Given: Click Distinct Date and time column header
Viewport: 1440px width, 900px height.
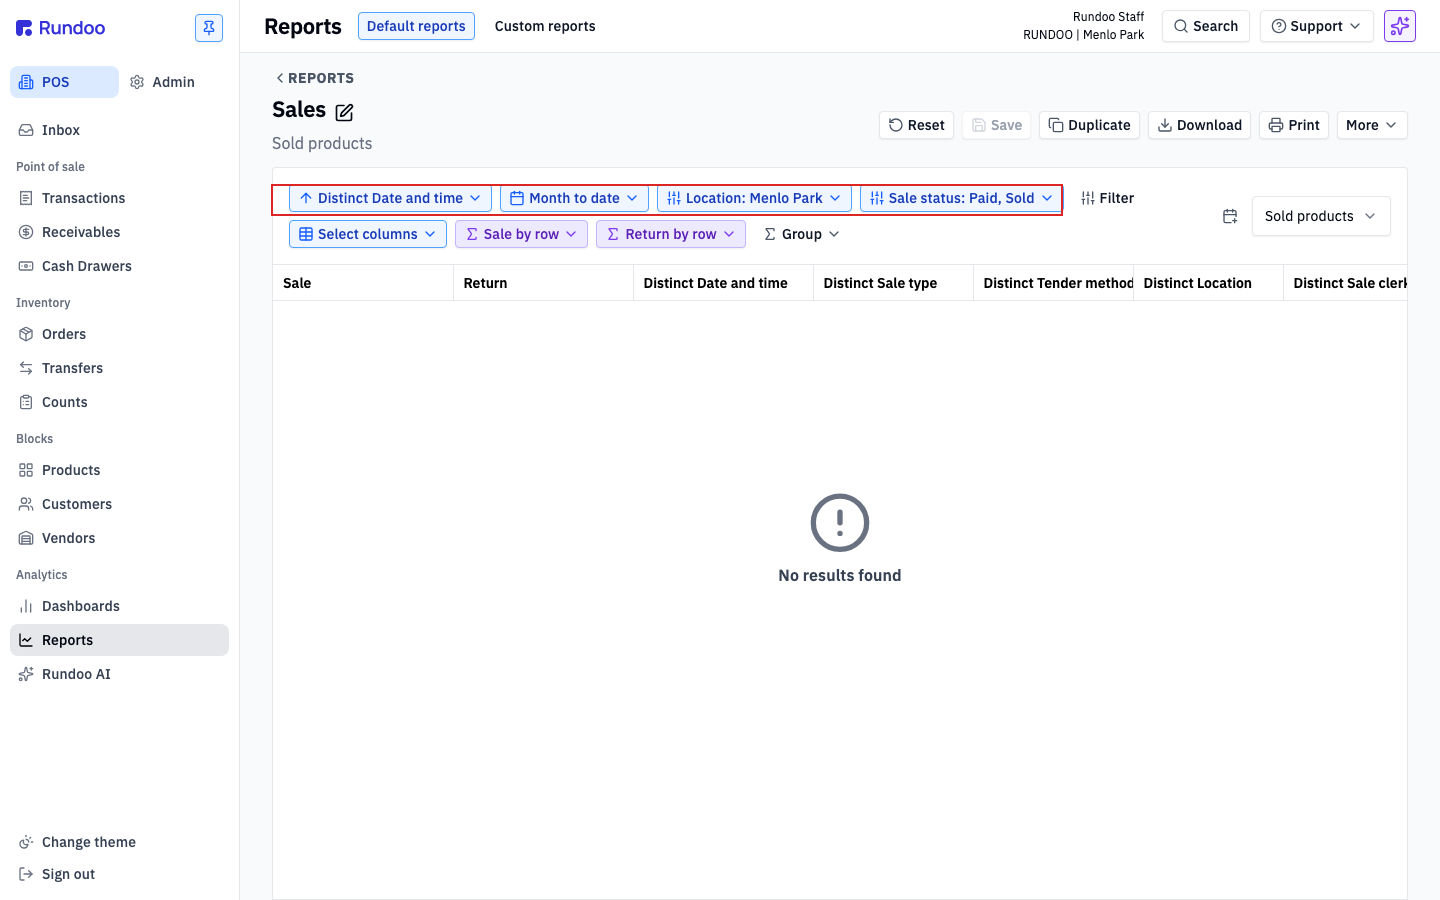Looking at the screenshot, I should (723, 283).
